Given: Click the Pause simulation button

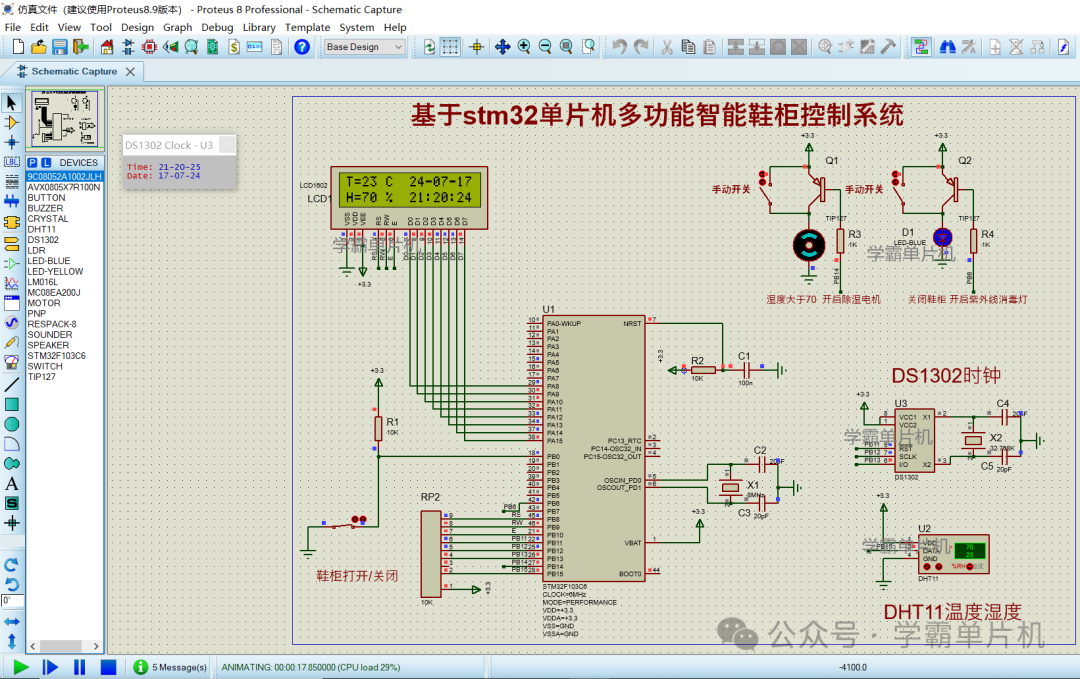Looking at the screenshot, I should [79, 667].
